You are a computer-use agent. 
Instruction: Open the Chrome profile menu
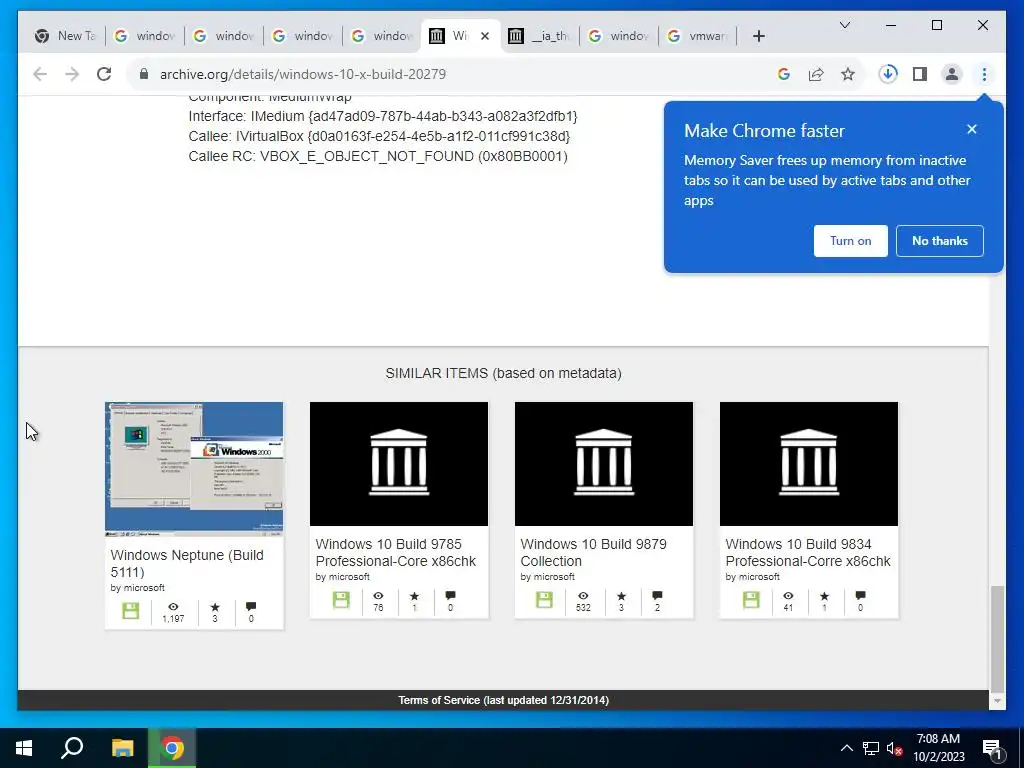(952, 74)
